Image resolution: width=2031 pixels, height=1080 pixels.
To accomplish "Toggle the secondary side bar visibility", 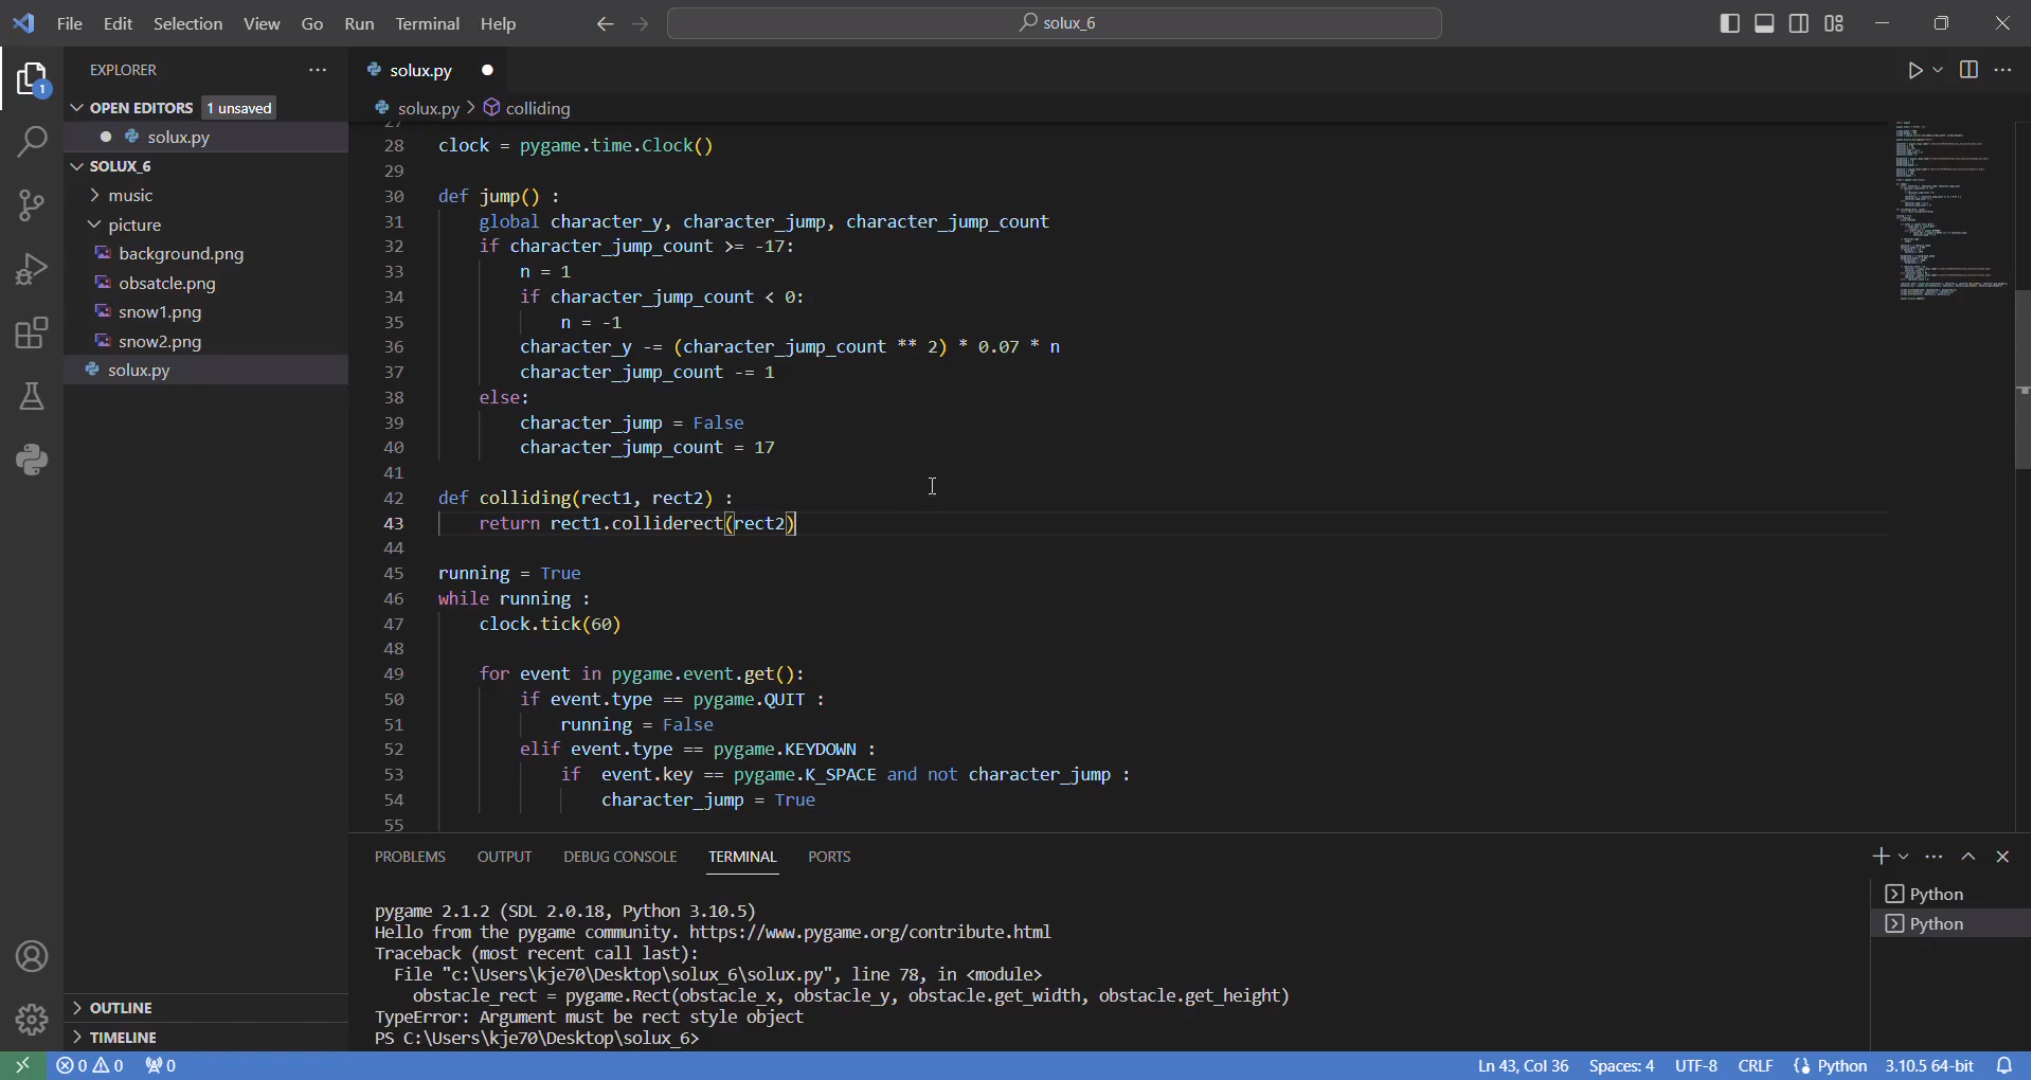I will (1798, 23).
